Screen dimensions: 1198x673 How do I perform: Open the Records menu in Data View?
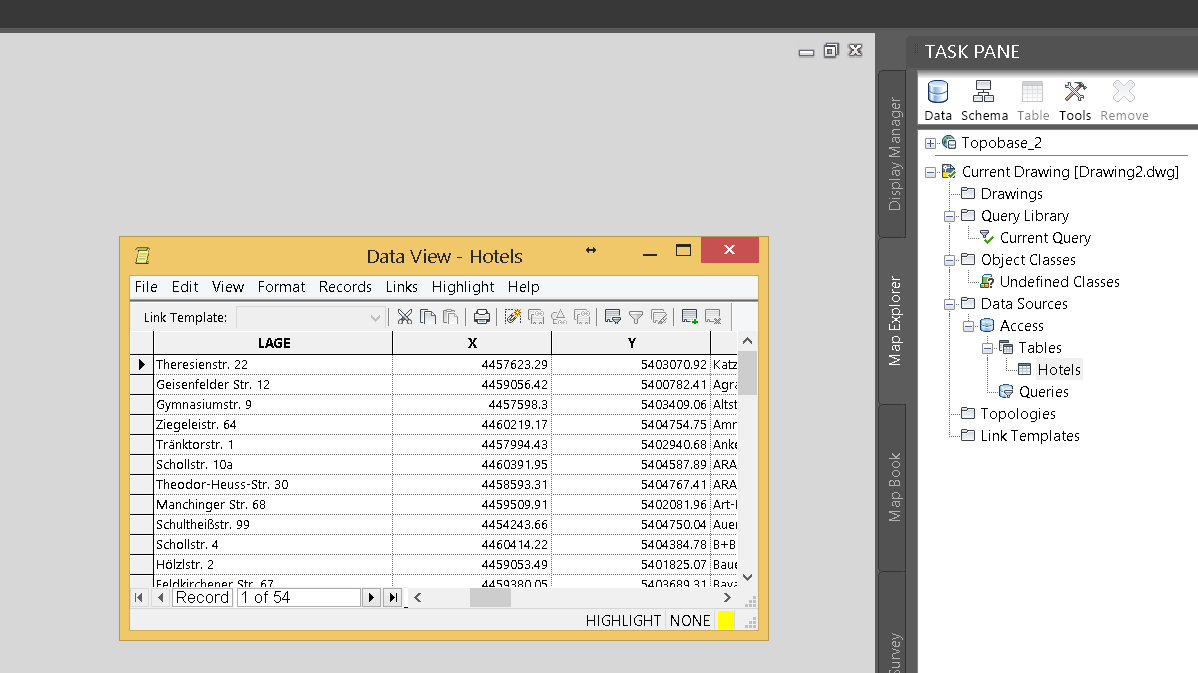[x=345, y=287]
